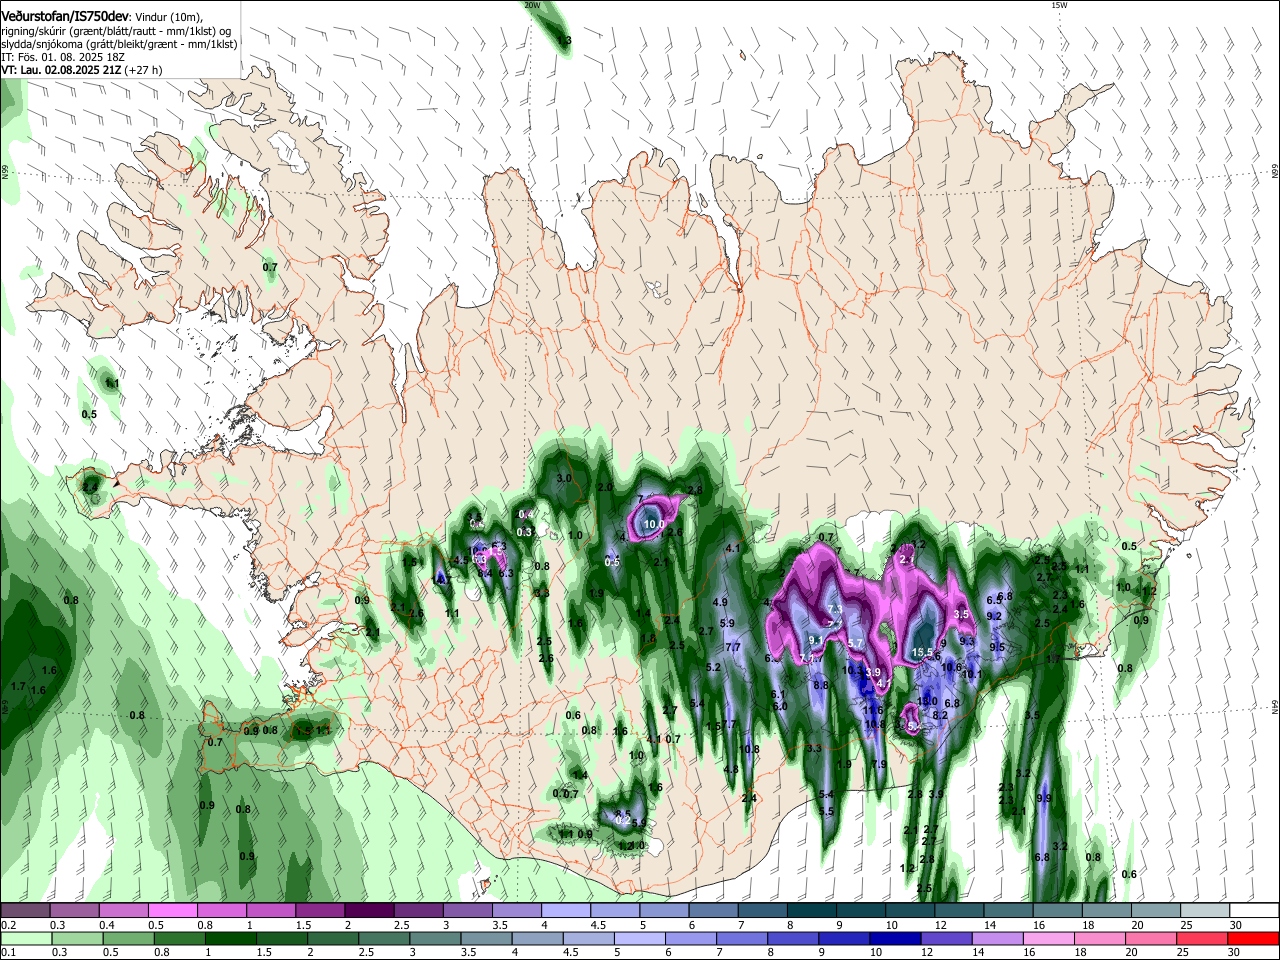1280x960 pixels.
Task: Click the 'Veðurstofan/IS750dev' title text
Action: click(63, 16)
